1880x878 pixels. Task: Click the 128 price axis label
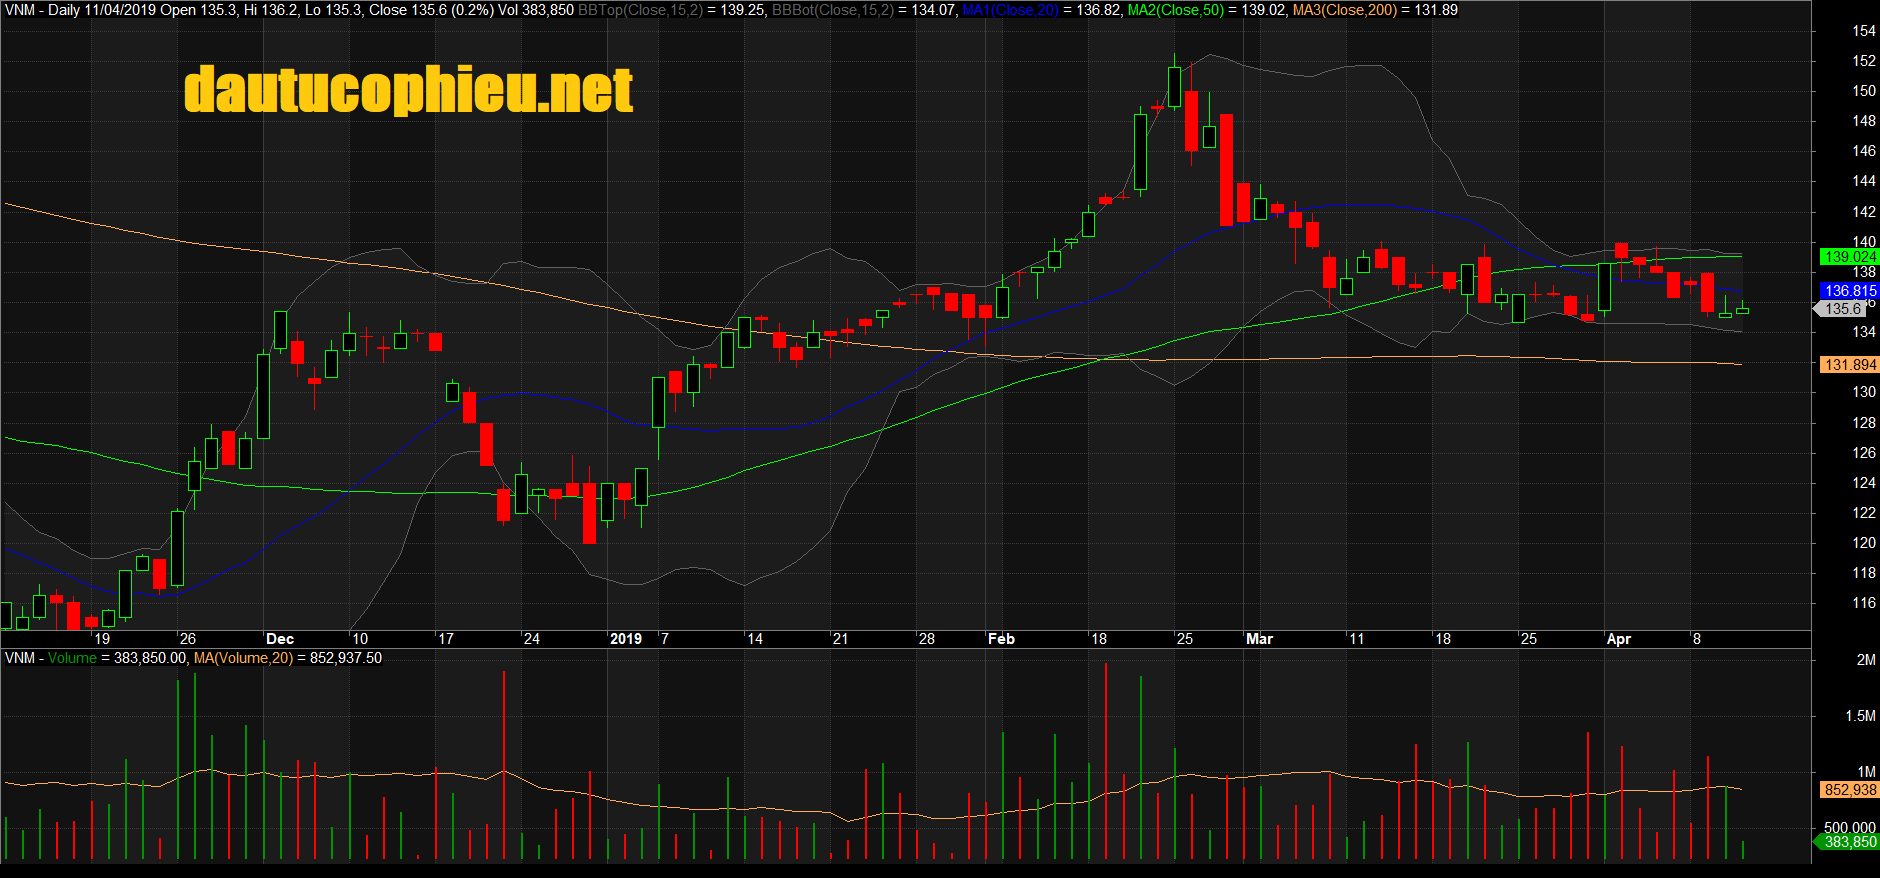coord(1864,423)
